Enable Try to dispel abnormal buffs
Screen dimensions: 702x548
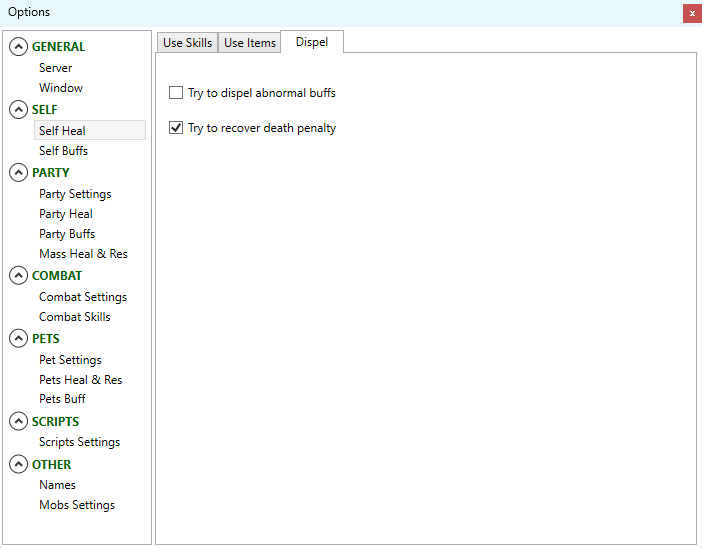coord(177,93)
